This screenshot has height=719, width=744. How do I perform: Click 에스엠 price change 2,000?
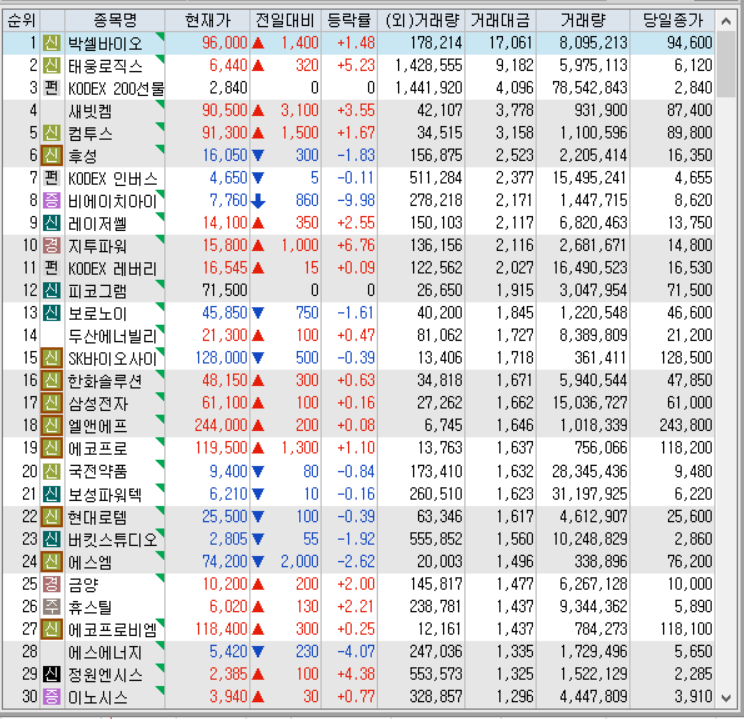click(299, 562)
